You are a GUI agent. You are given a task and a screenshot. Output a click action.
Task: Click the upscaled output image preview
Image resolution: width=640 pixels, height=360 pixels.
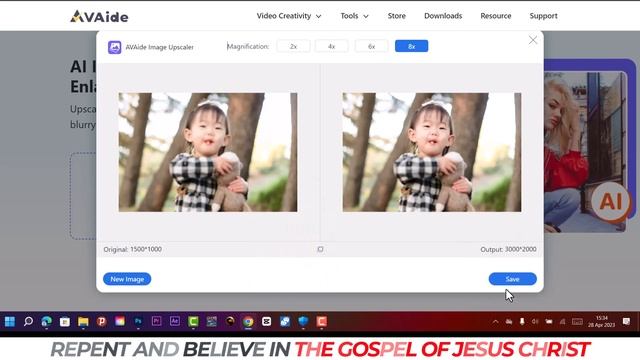[x=431, y=152]
